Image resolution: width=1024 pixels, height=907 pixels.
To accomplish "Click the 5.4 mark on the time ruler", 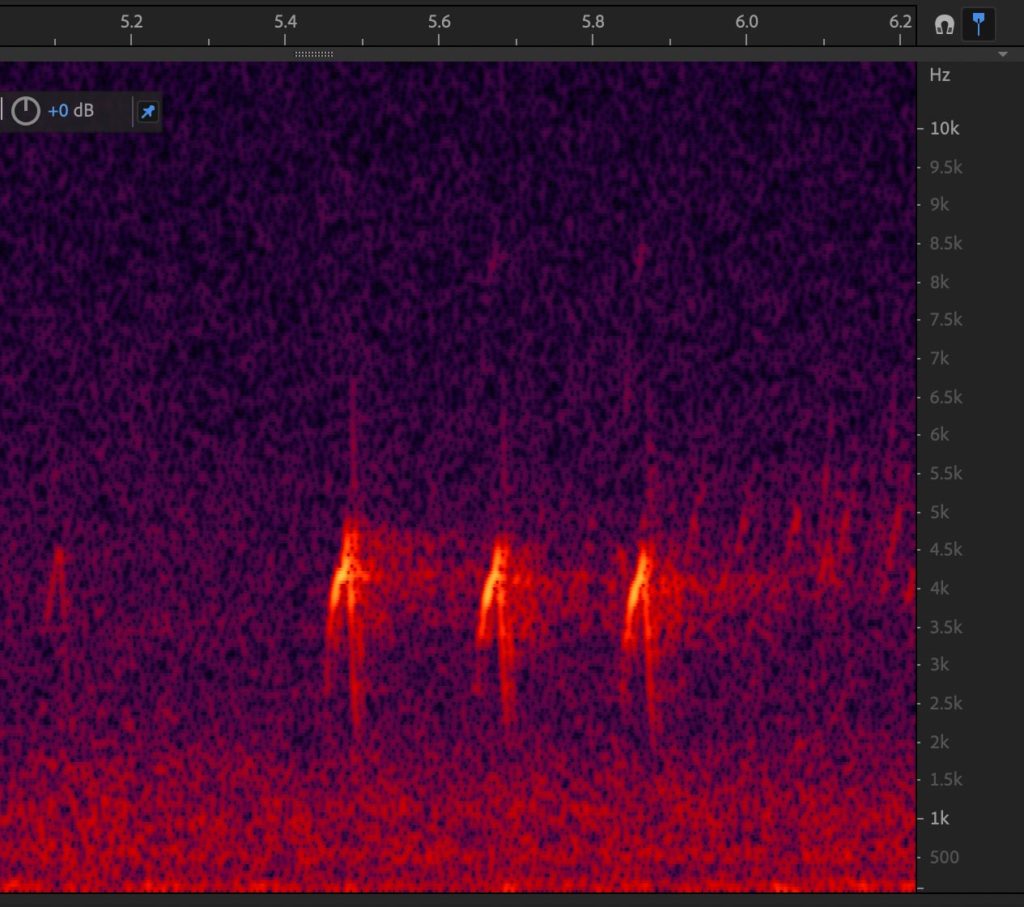I will click(x=285, y=22).
